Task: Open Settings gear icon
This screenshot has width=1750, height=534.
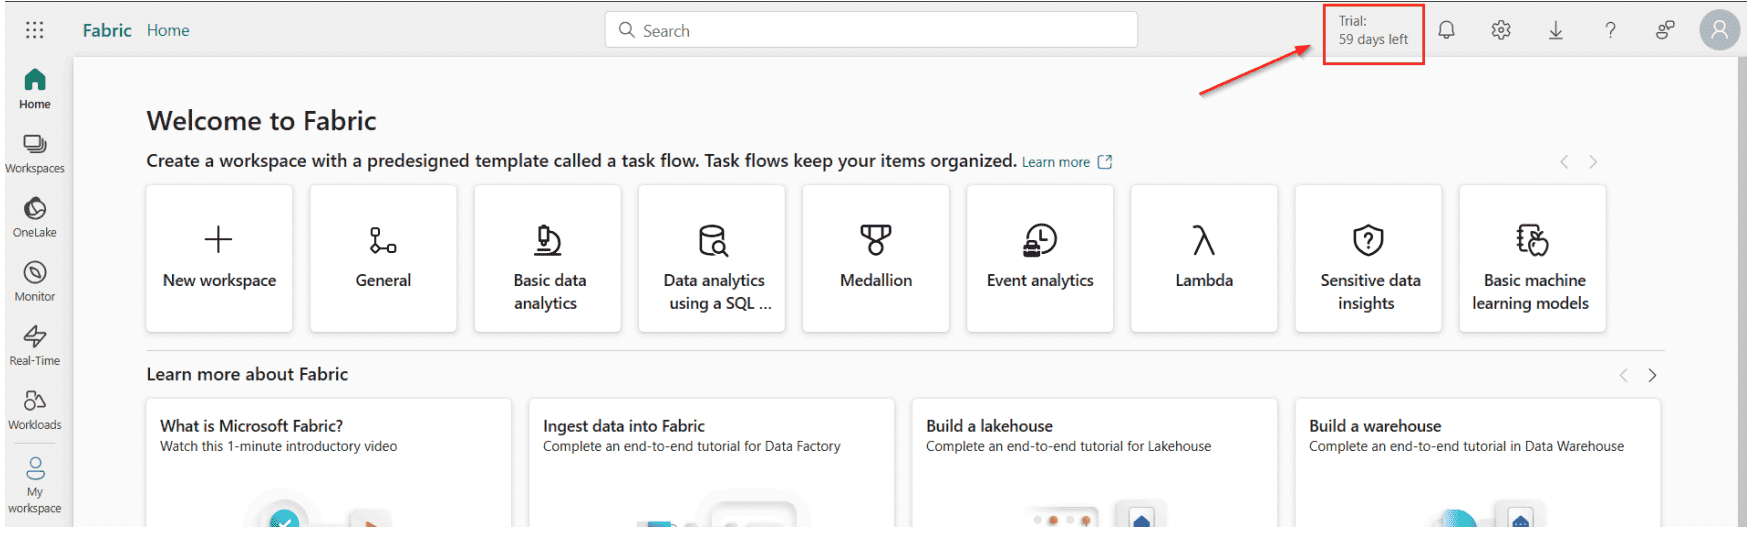Action: (1501, 30)
